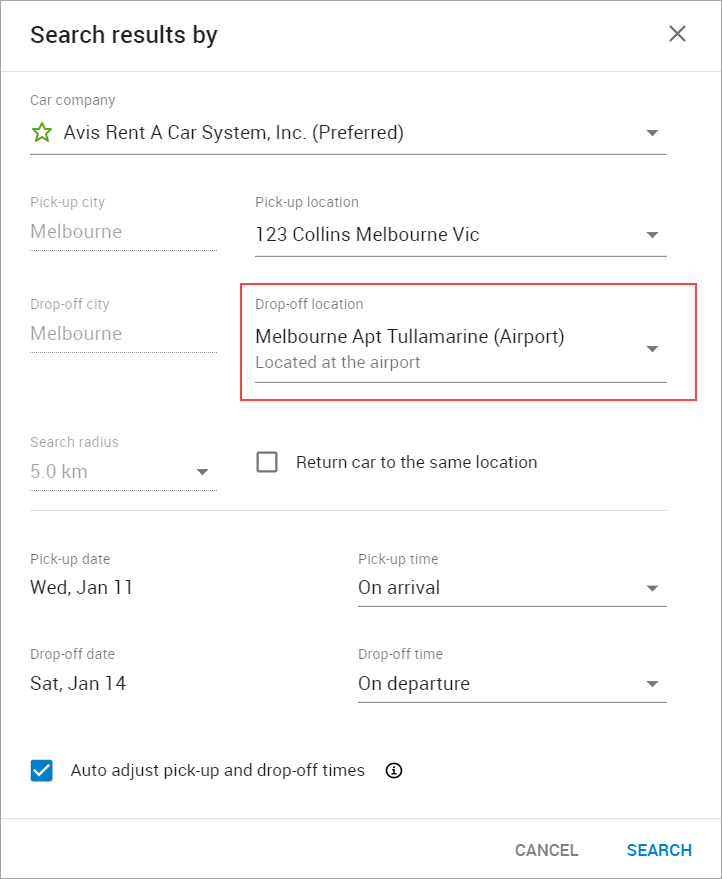
Task: Click the green preferred star icon
Action: tap(41, 133)
